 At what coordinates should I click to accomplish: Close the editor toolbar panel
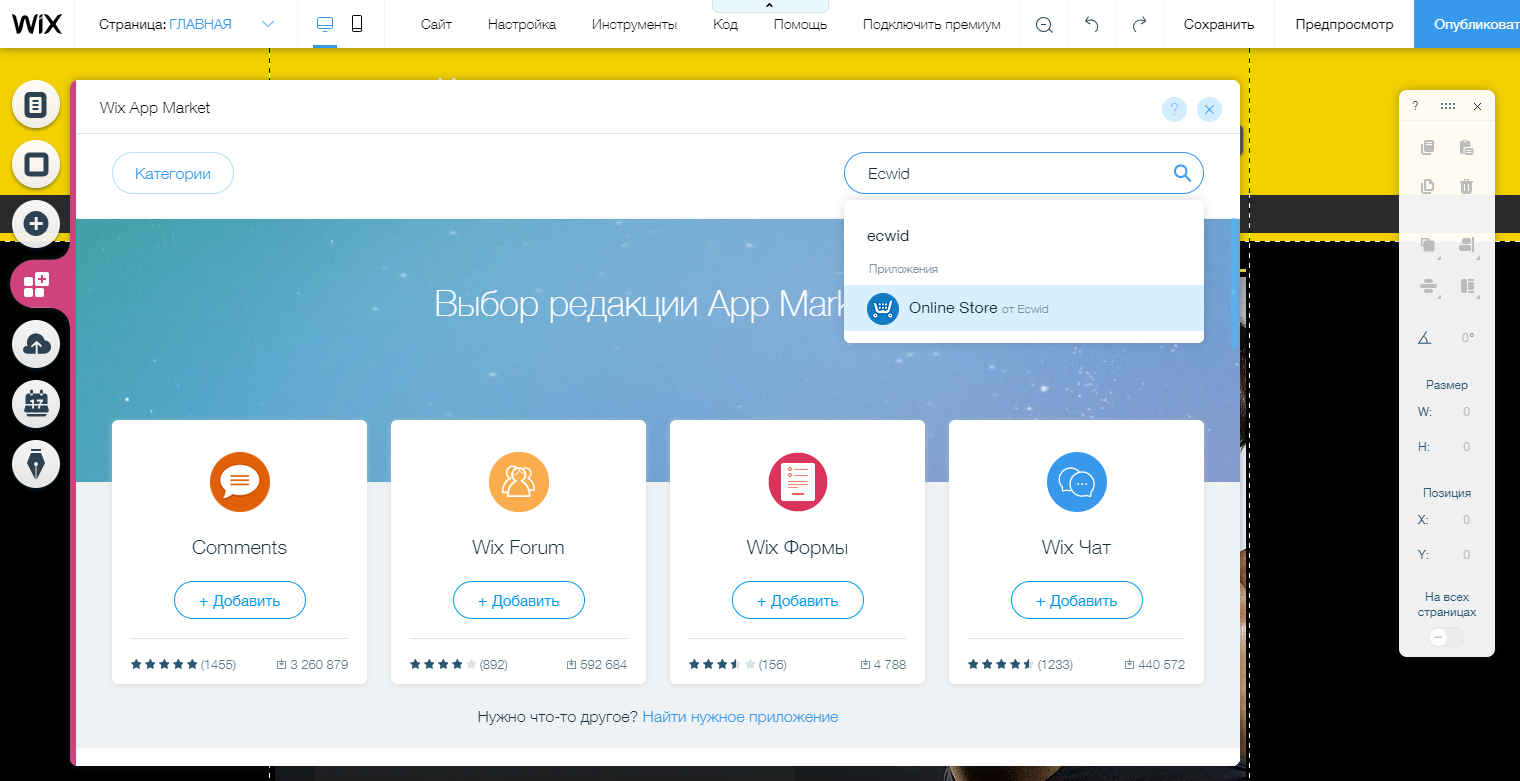pyautogui.click(x=1477, y=106)
